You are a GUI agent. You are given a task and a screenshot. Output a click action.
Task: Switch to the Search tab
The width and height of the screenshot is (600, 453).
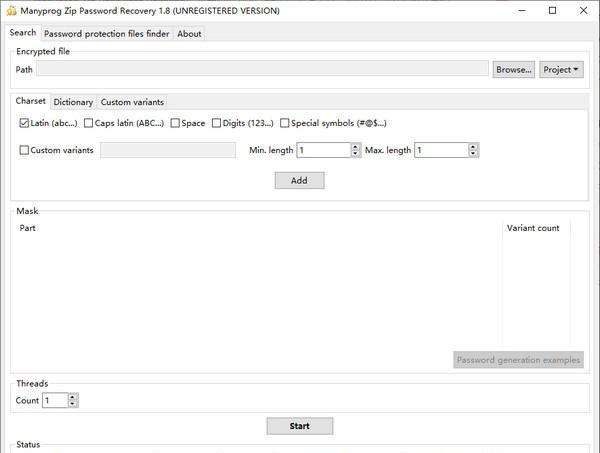click(23, 33)
